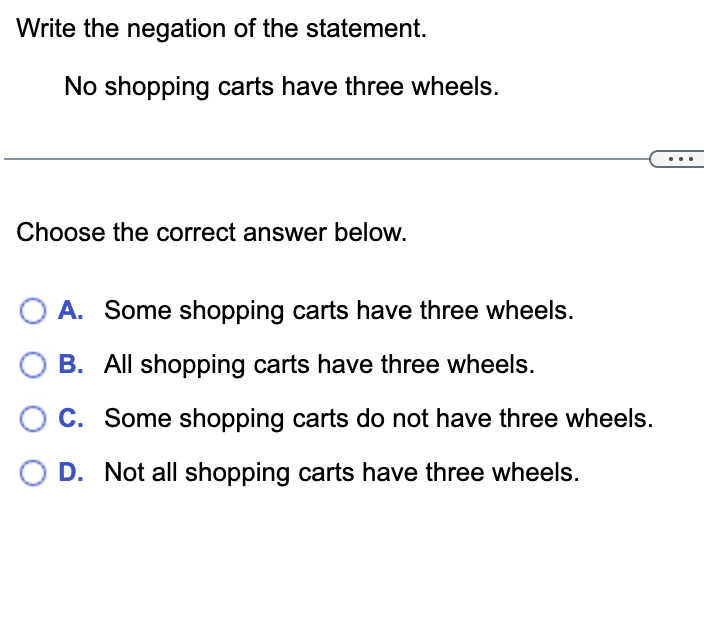Click the word 'negation' in the instruction
This screenshot has height=638, width=704.
(x=176, y=30)
